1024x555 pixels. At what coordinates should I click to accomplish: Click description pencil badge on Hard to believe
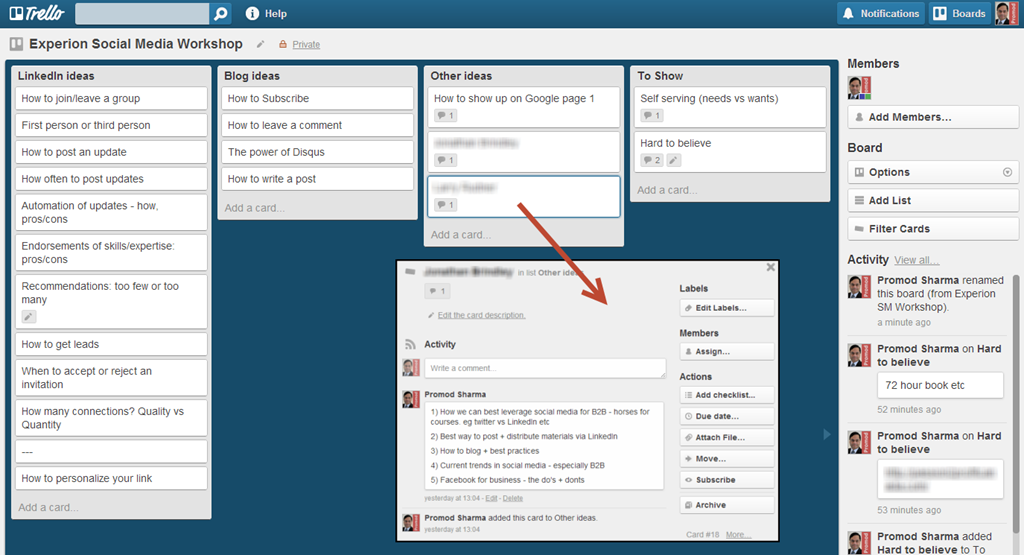[675, 160]
